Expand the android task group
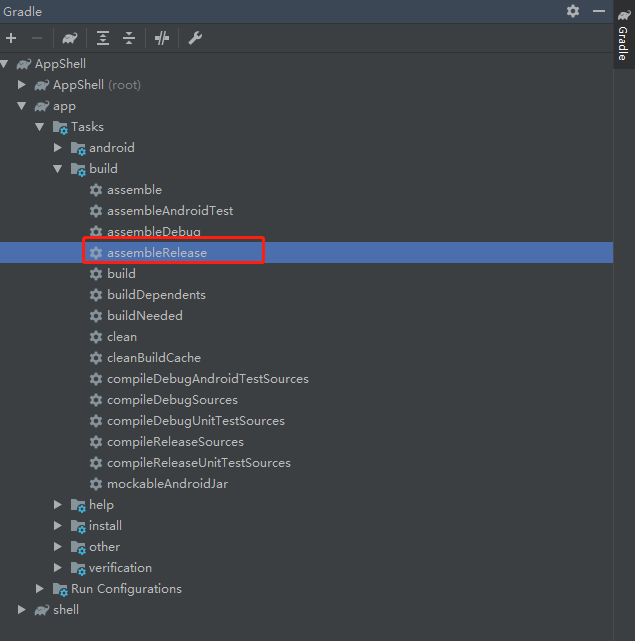This screenshot has width=635, height=641. tap(58, 148)
